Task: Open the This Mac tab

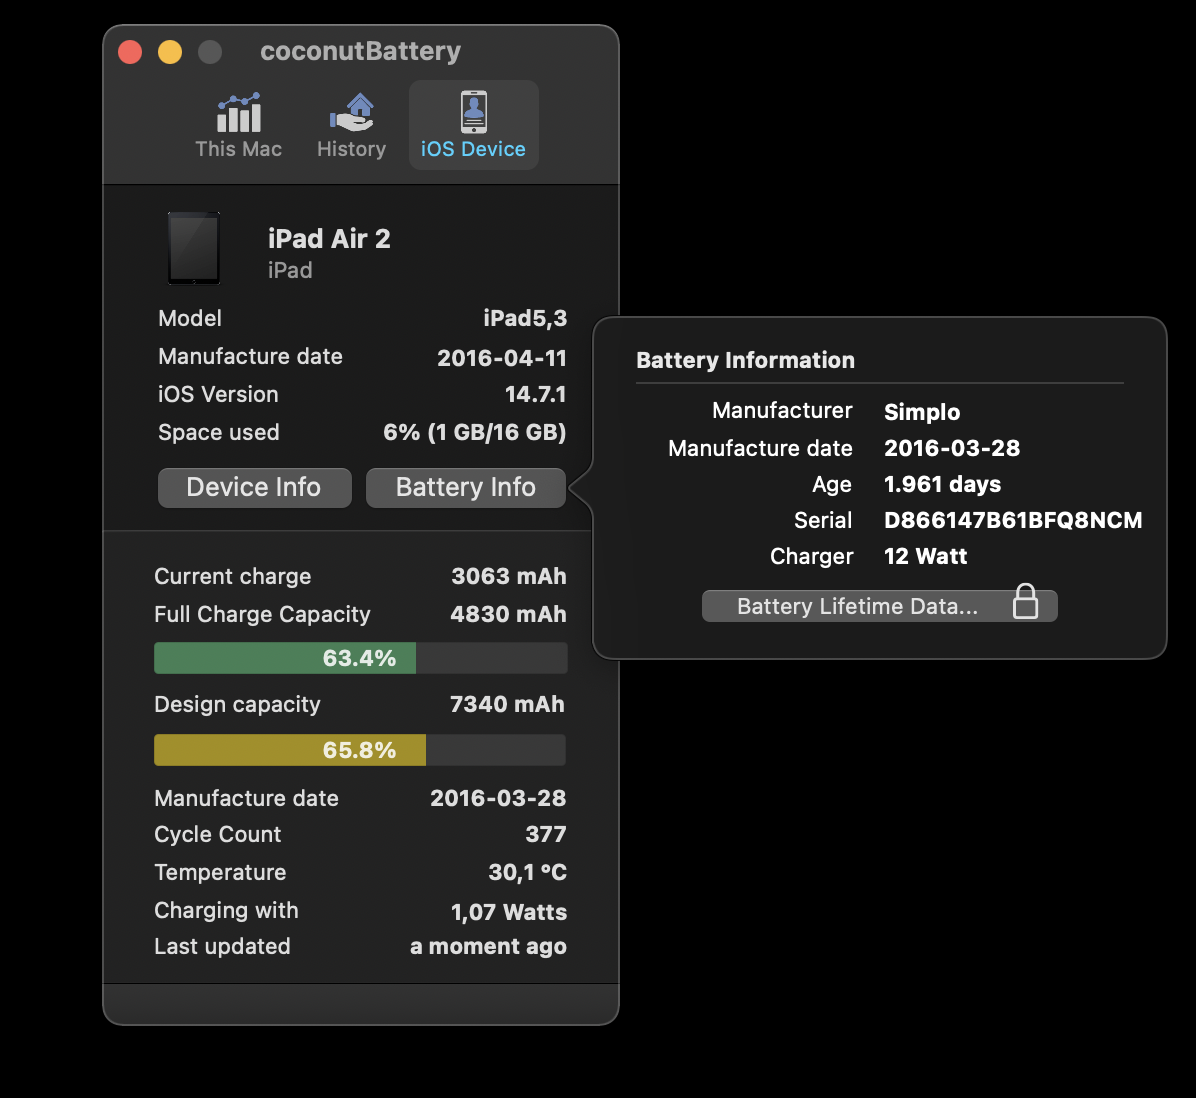Action: (x=239, y=126)
